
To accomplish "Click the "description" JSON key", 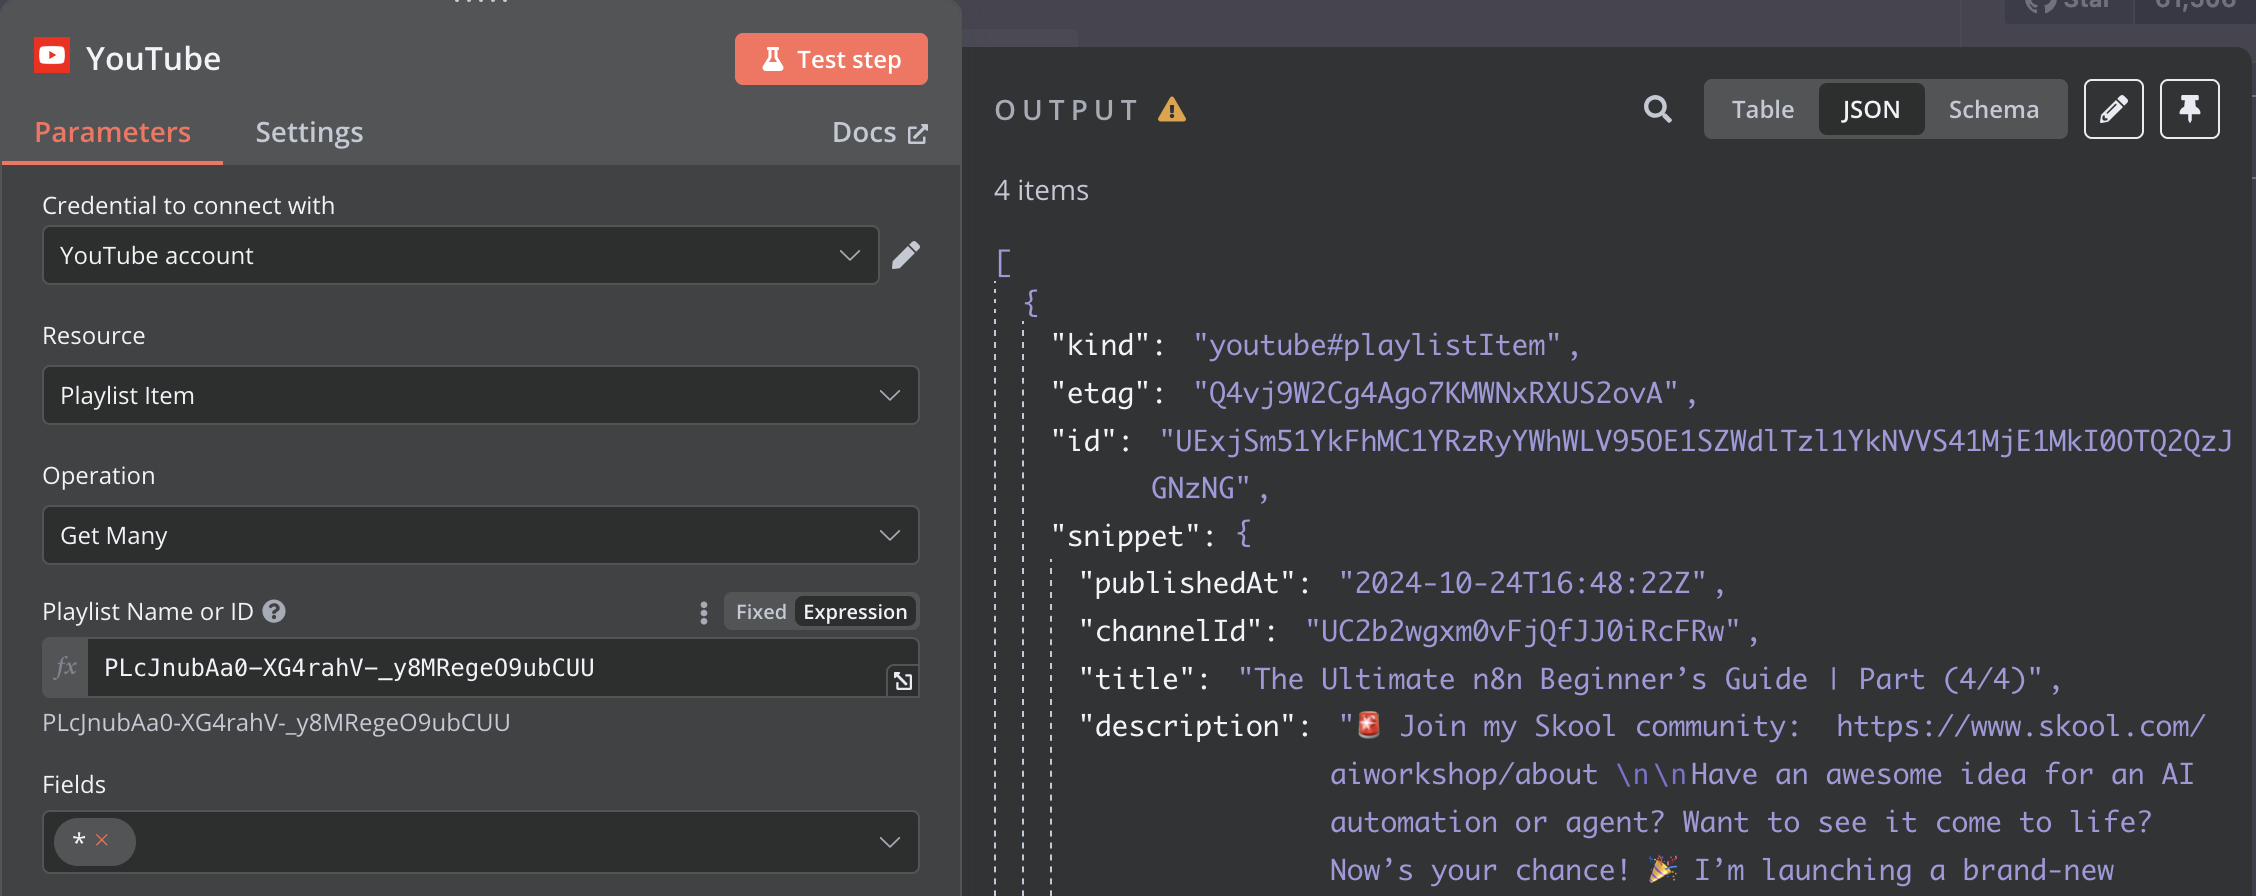I will tap(1188, 726).
